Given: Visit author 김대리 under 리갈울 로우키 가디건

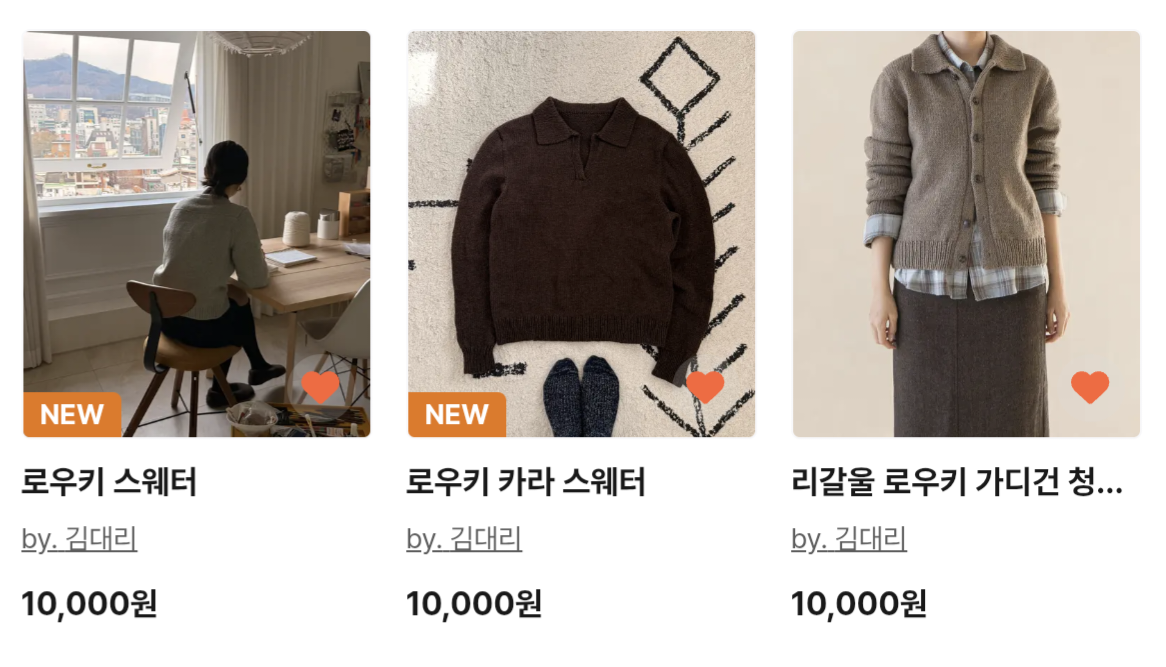Looking at the screenshot, I should (x=848, y=539).
